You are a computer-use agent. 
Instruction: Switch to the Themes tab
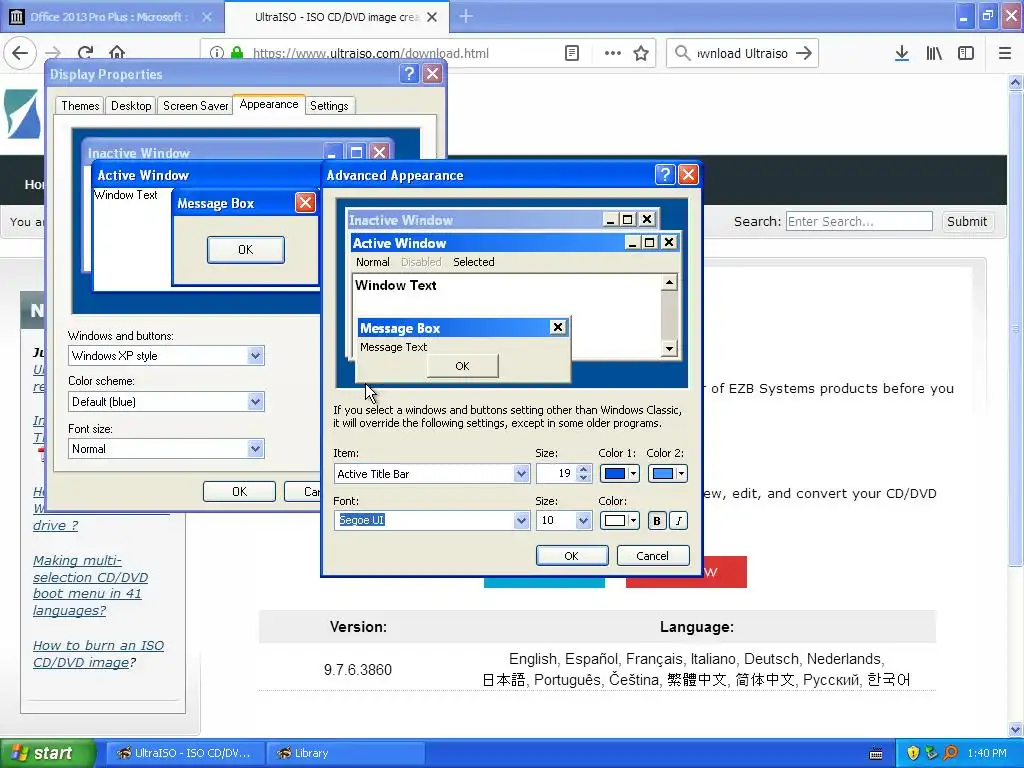(80, 106)
